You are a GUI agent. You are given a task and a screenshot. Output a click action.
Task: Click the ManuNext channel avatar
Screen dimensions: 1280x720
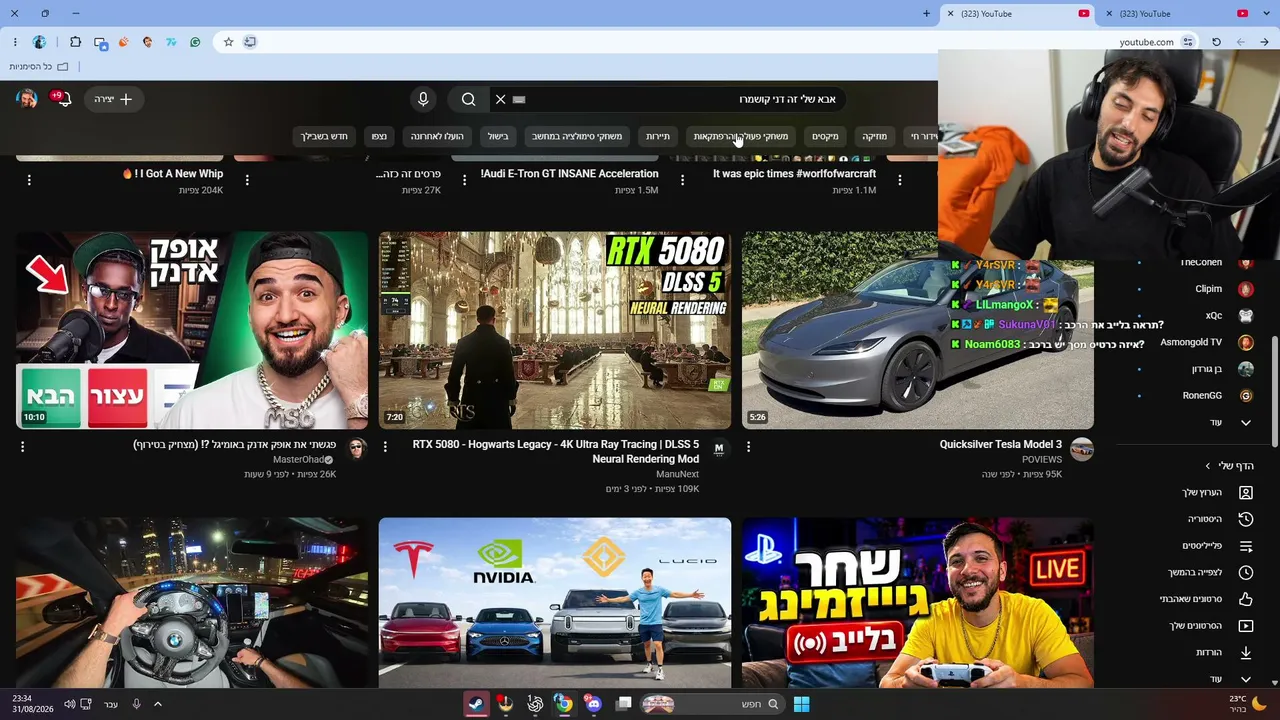tap(719, 450)
